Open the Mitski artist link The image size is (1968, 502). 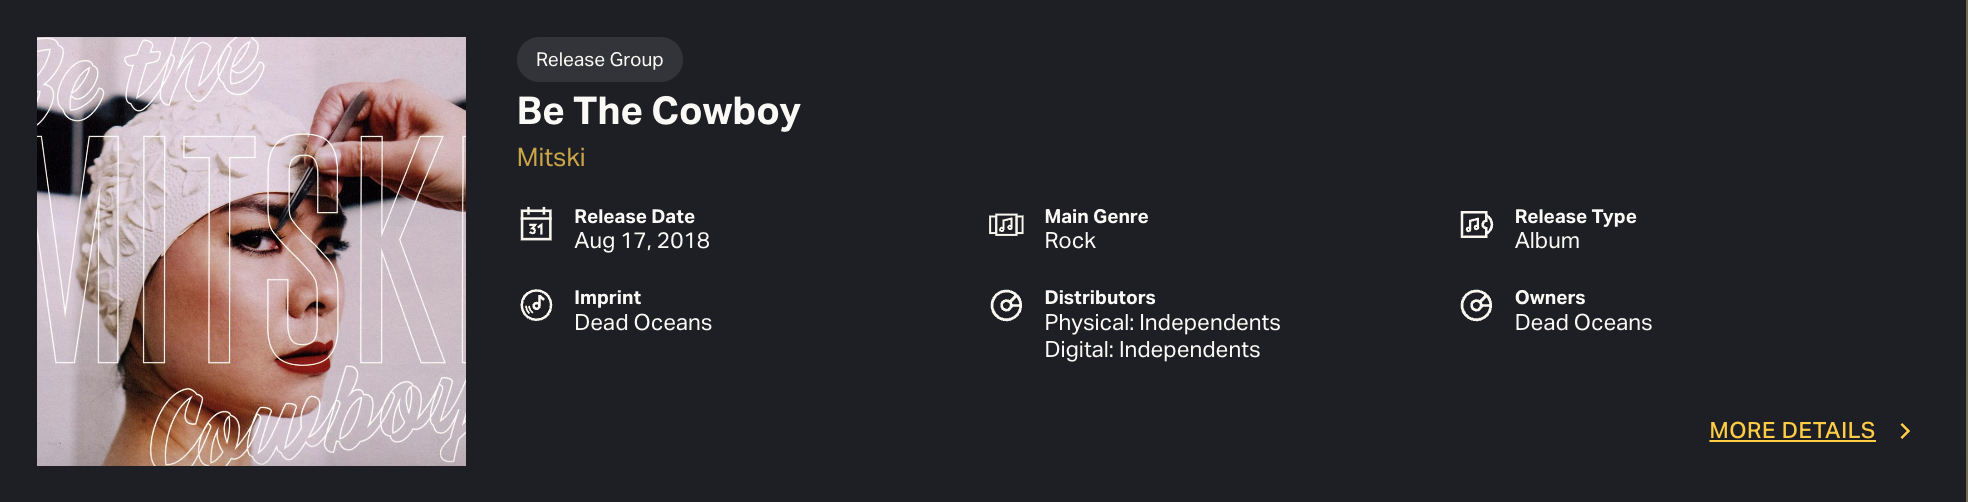[x=551, y=157]
